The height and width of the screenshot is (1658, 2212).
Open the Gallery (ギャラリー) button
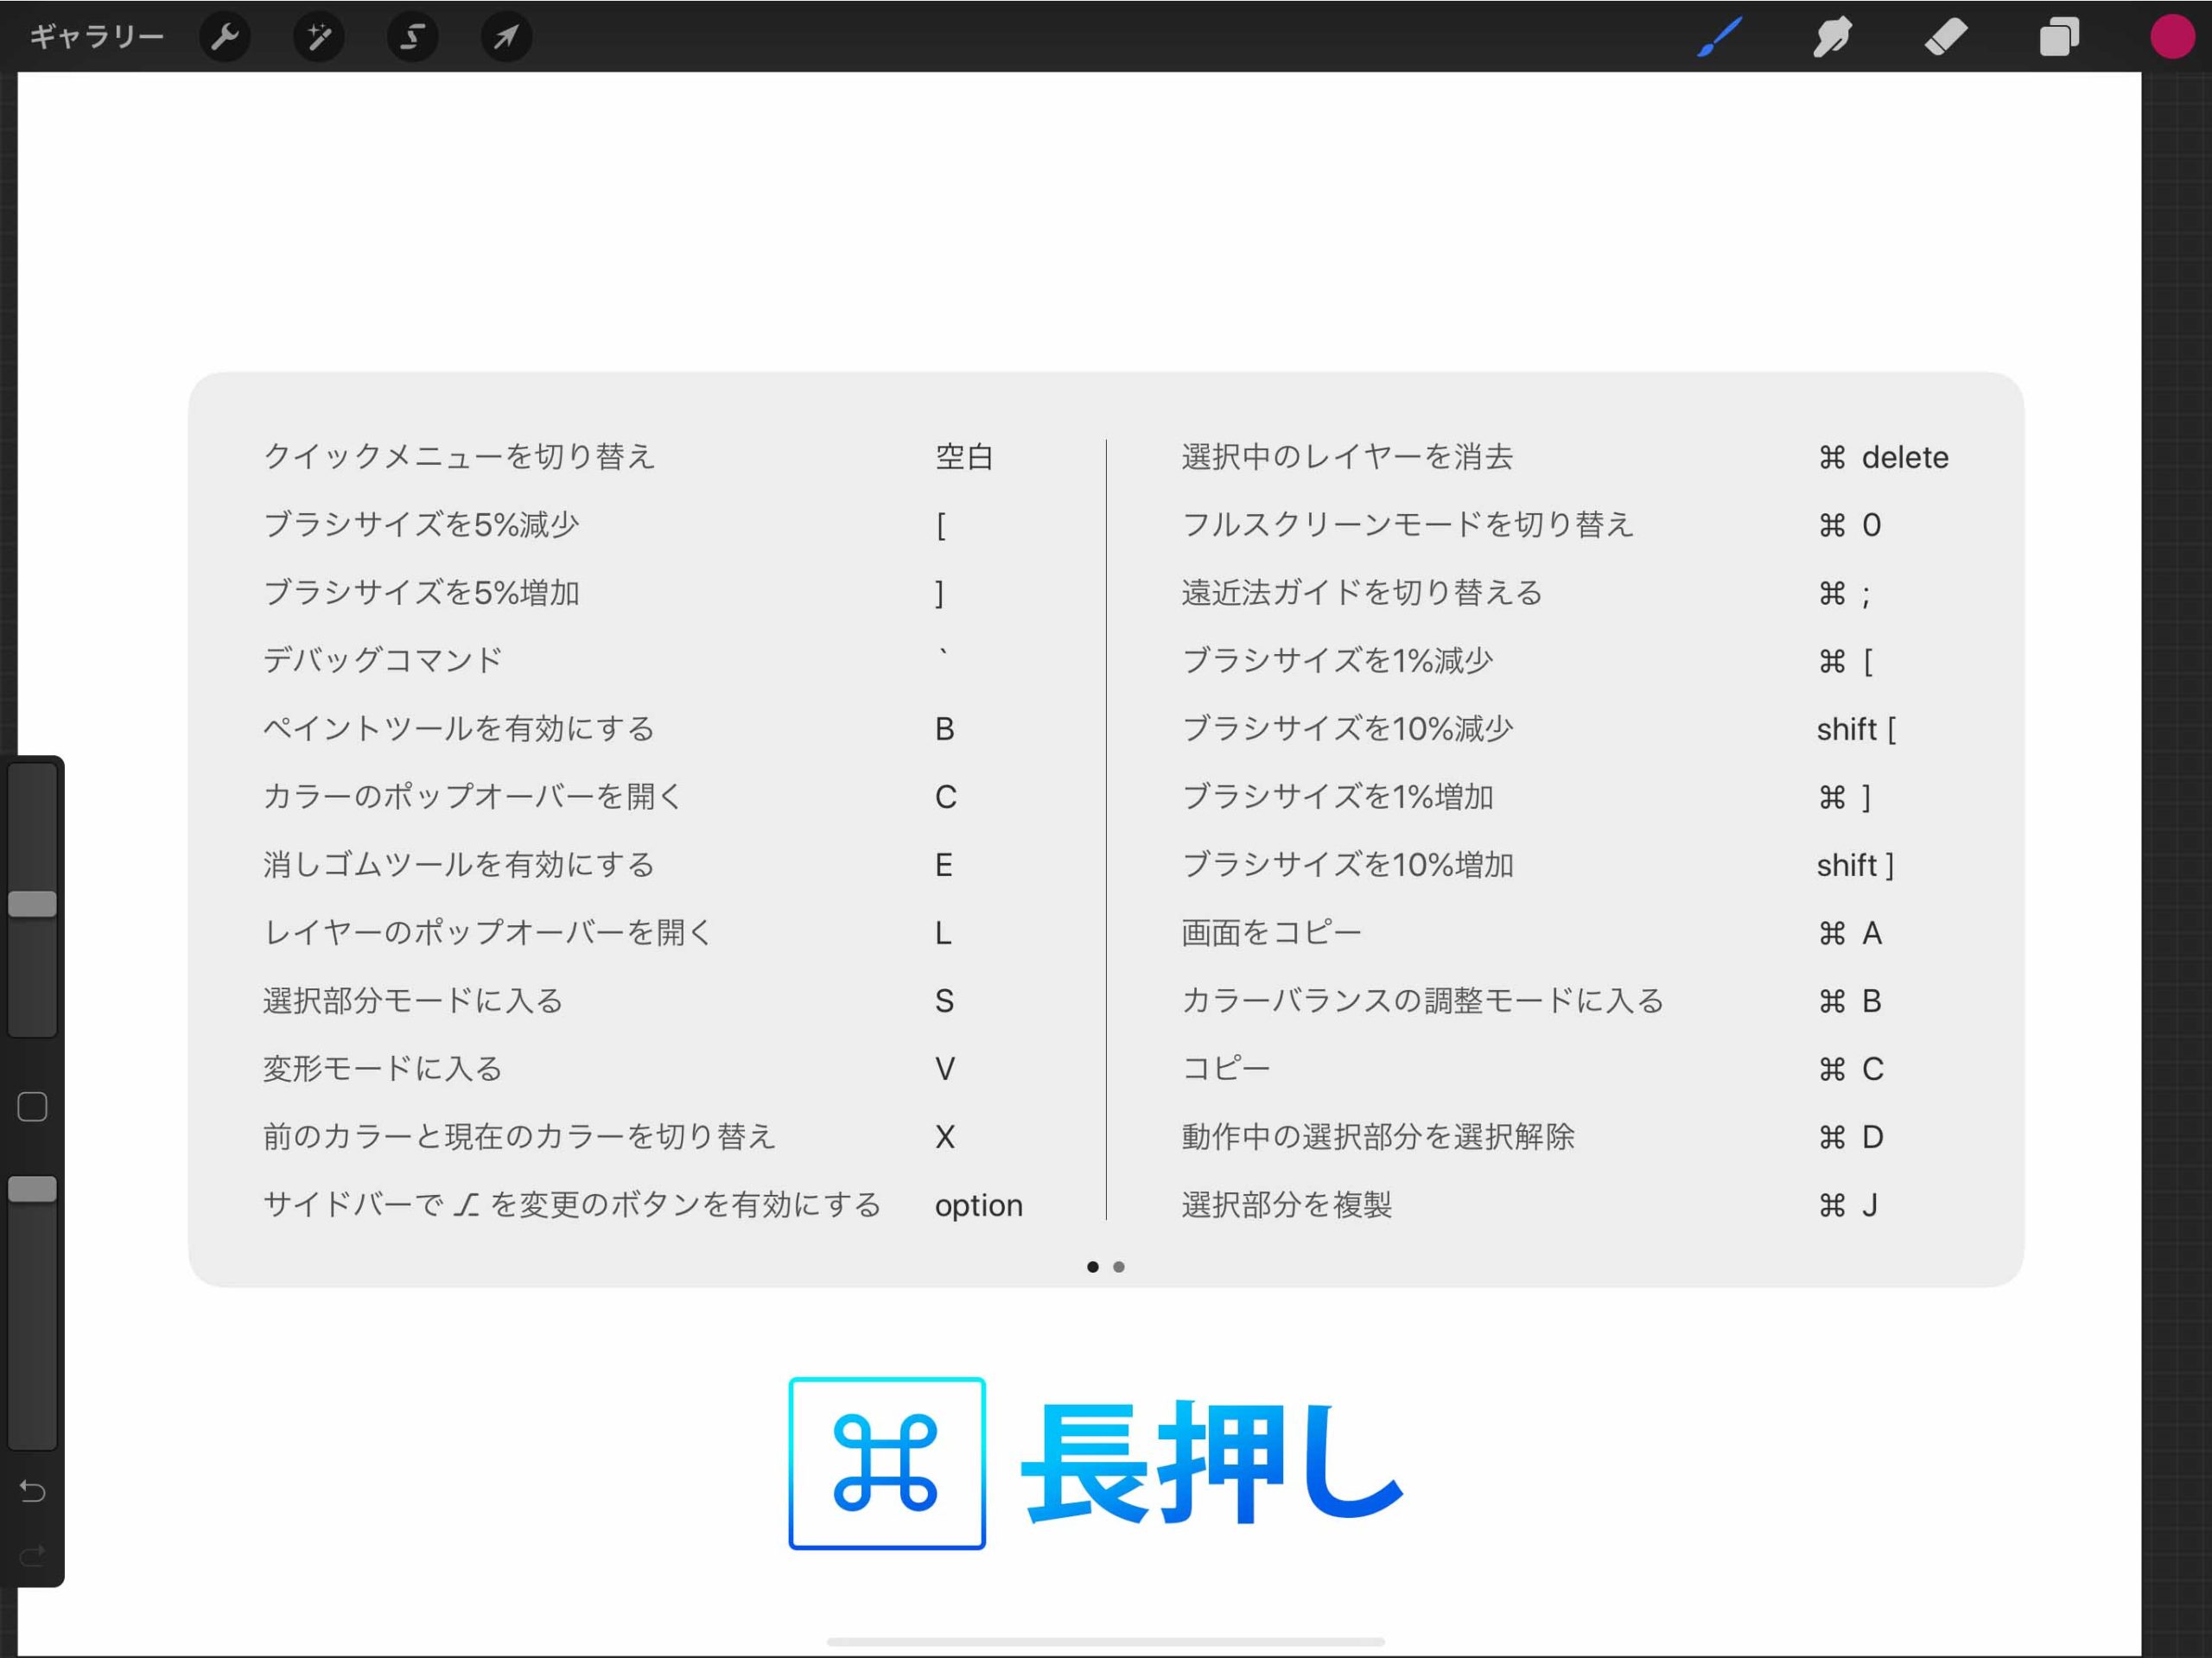coord(96,37)
